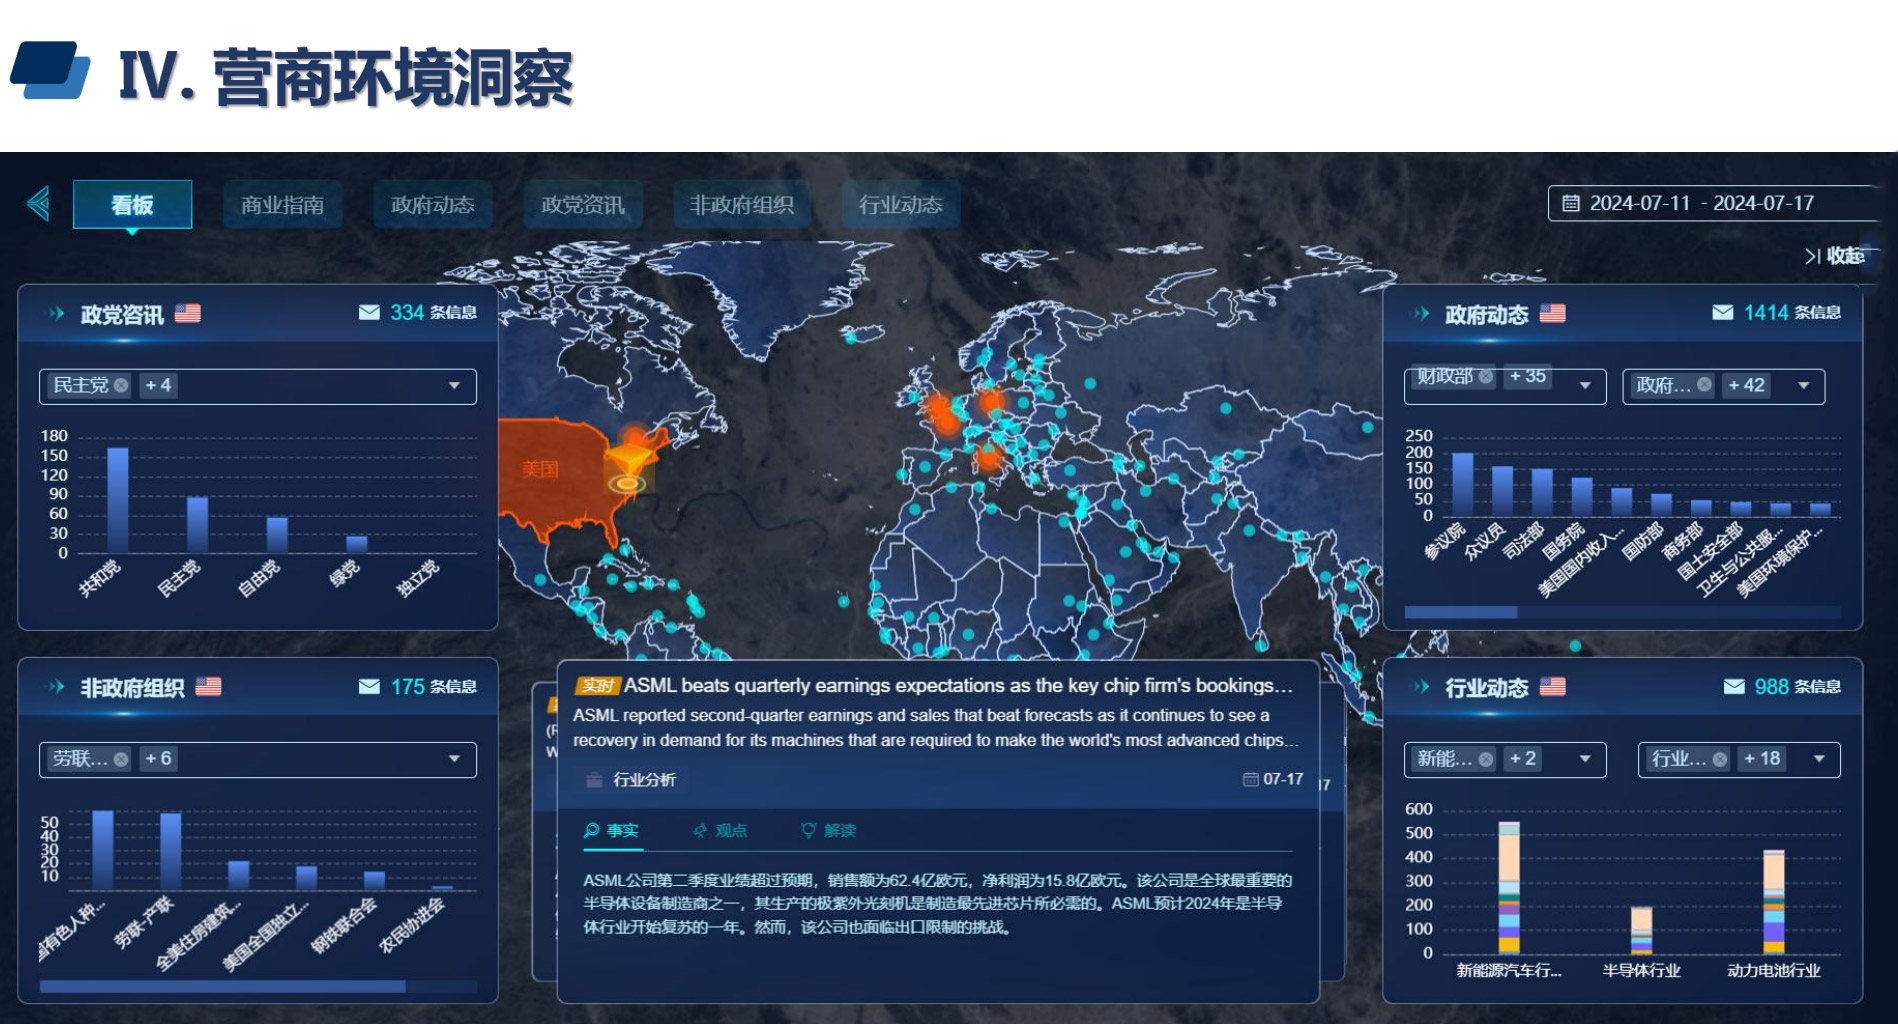Select the 观点 tab in news card
1898x1024 pixels.
click(x=720, y=830)
